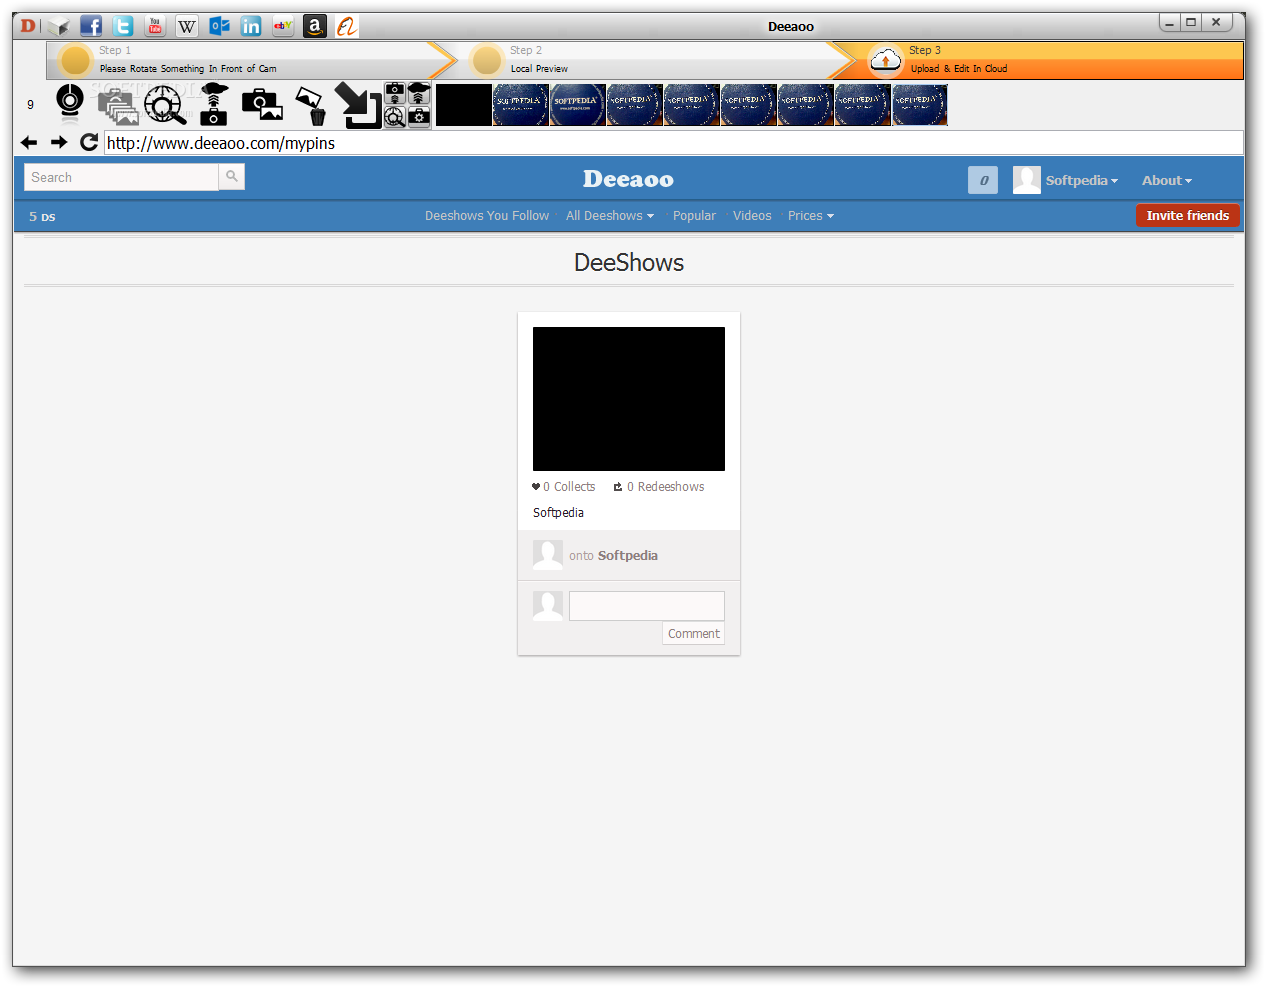Click the Deeaoo site logo link
The image size is (1266, 987).
[629, 179]
